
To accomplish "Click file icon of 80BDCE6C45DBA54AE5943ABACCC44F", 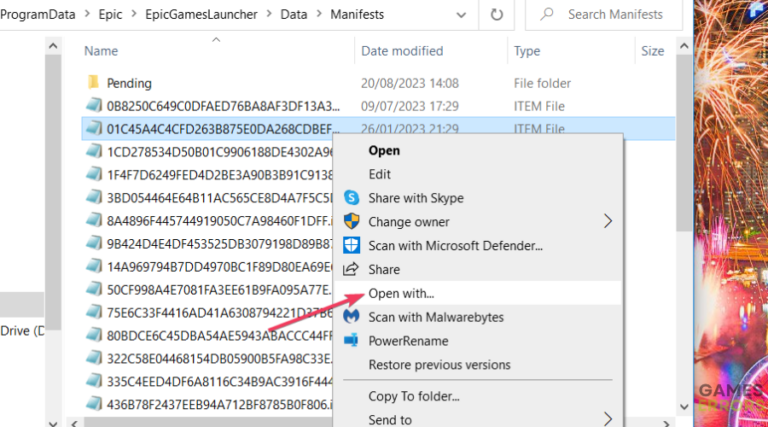I will pos(94,335).
